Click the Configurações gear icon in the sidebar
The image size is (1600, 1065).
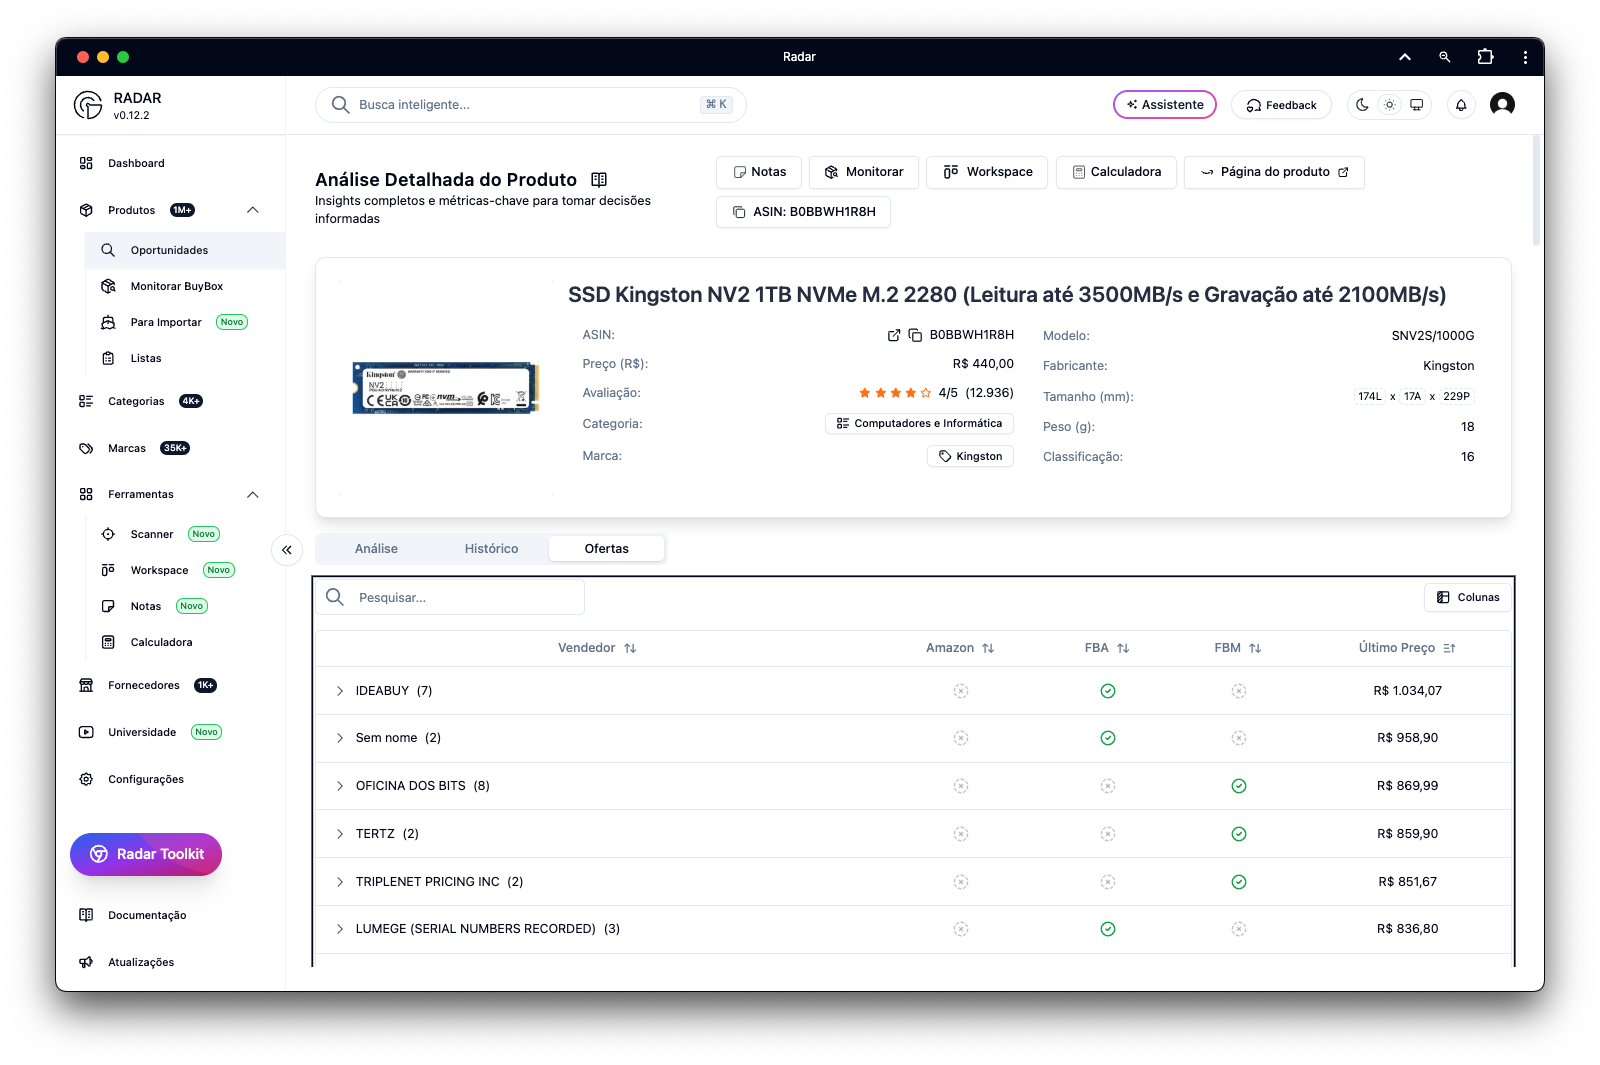(x=86, y=779)
